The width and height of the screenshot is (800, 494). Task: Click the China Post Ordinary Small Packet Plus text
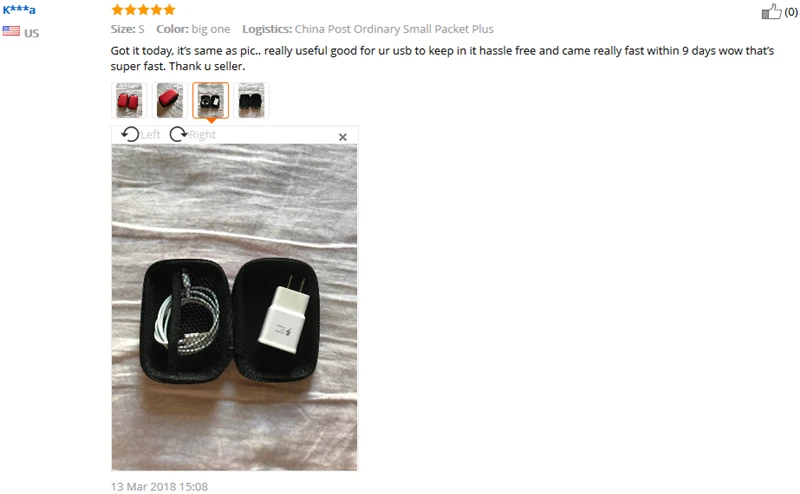(394, 29)
